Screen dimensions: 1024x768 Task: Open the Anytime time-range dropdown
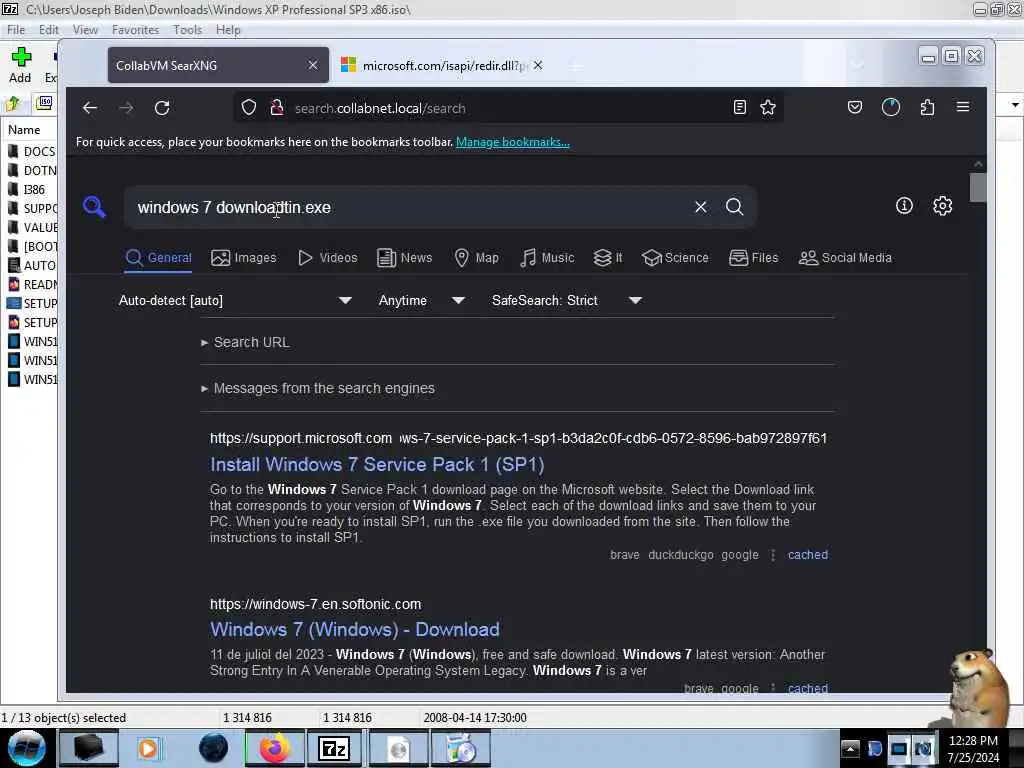click(x=421, y=300)
